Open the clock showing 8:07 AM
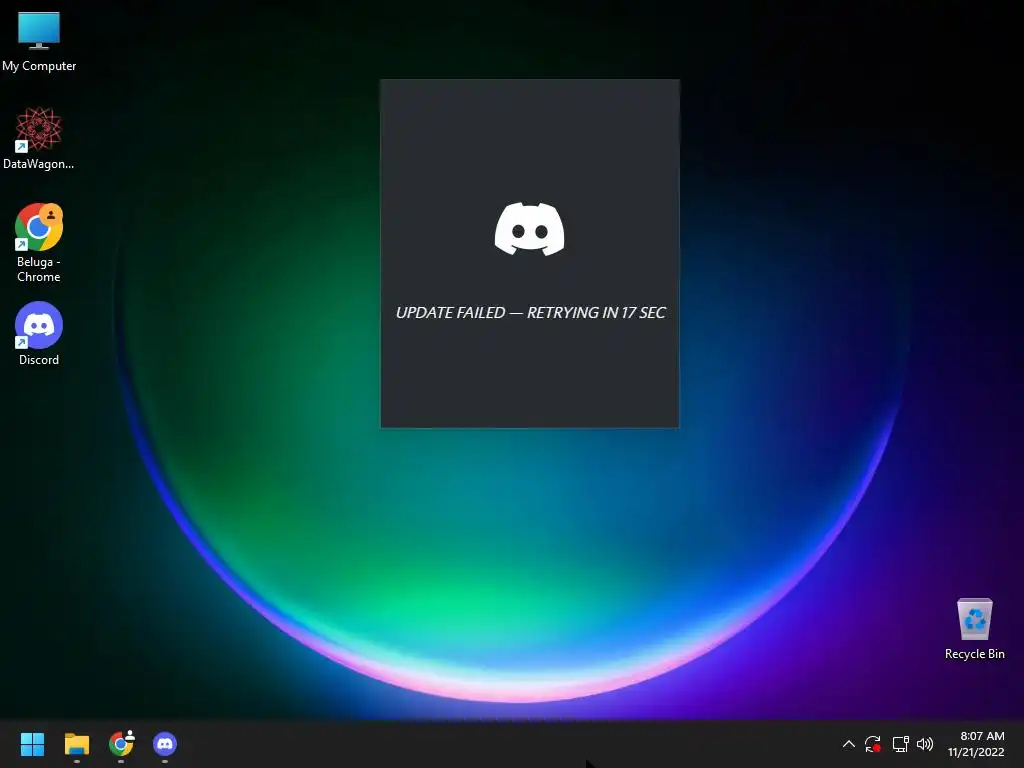 (982, 736)
